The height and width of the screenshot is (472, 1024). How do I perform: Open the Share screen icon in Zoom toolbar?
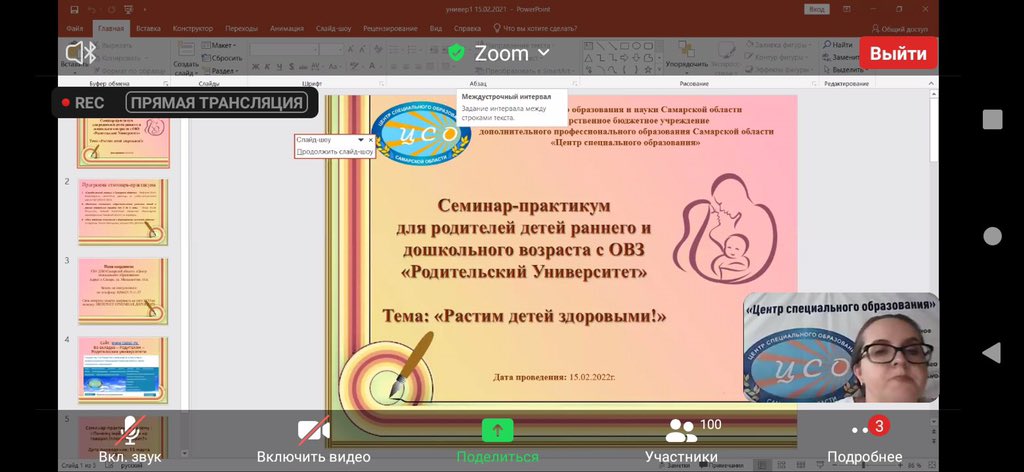point(498,431)
